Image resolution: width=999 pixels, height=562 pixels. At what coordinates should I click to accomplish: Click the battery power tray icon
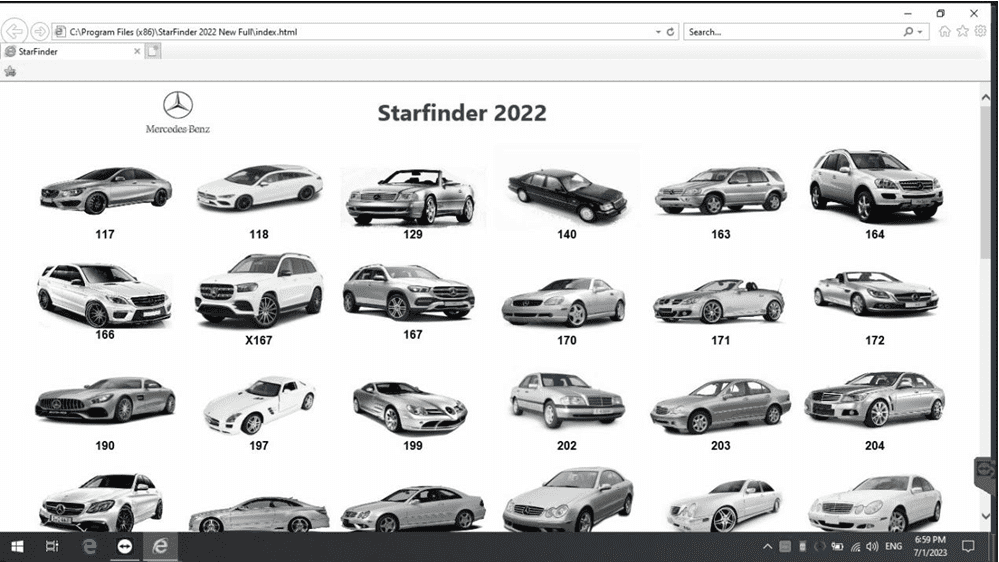coord(837,546)
